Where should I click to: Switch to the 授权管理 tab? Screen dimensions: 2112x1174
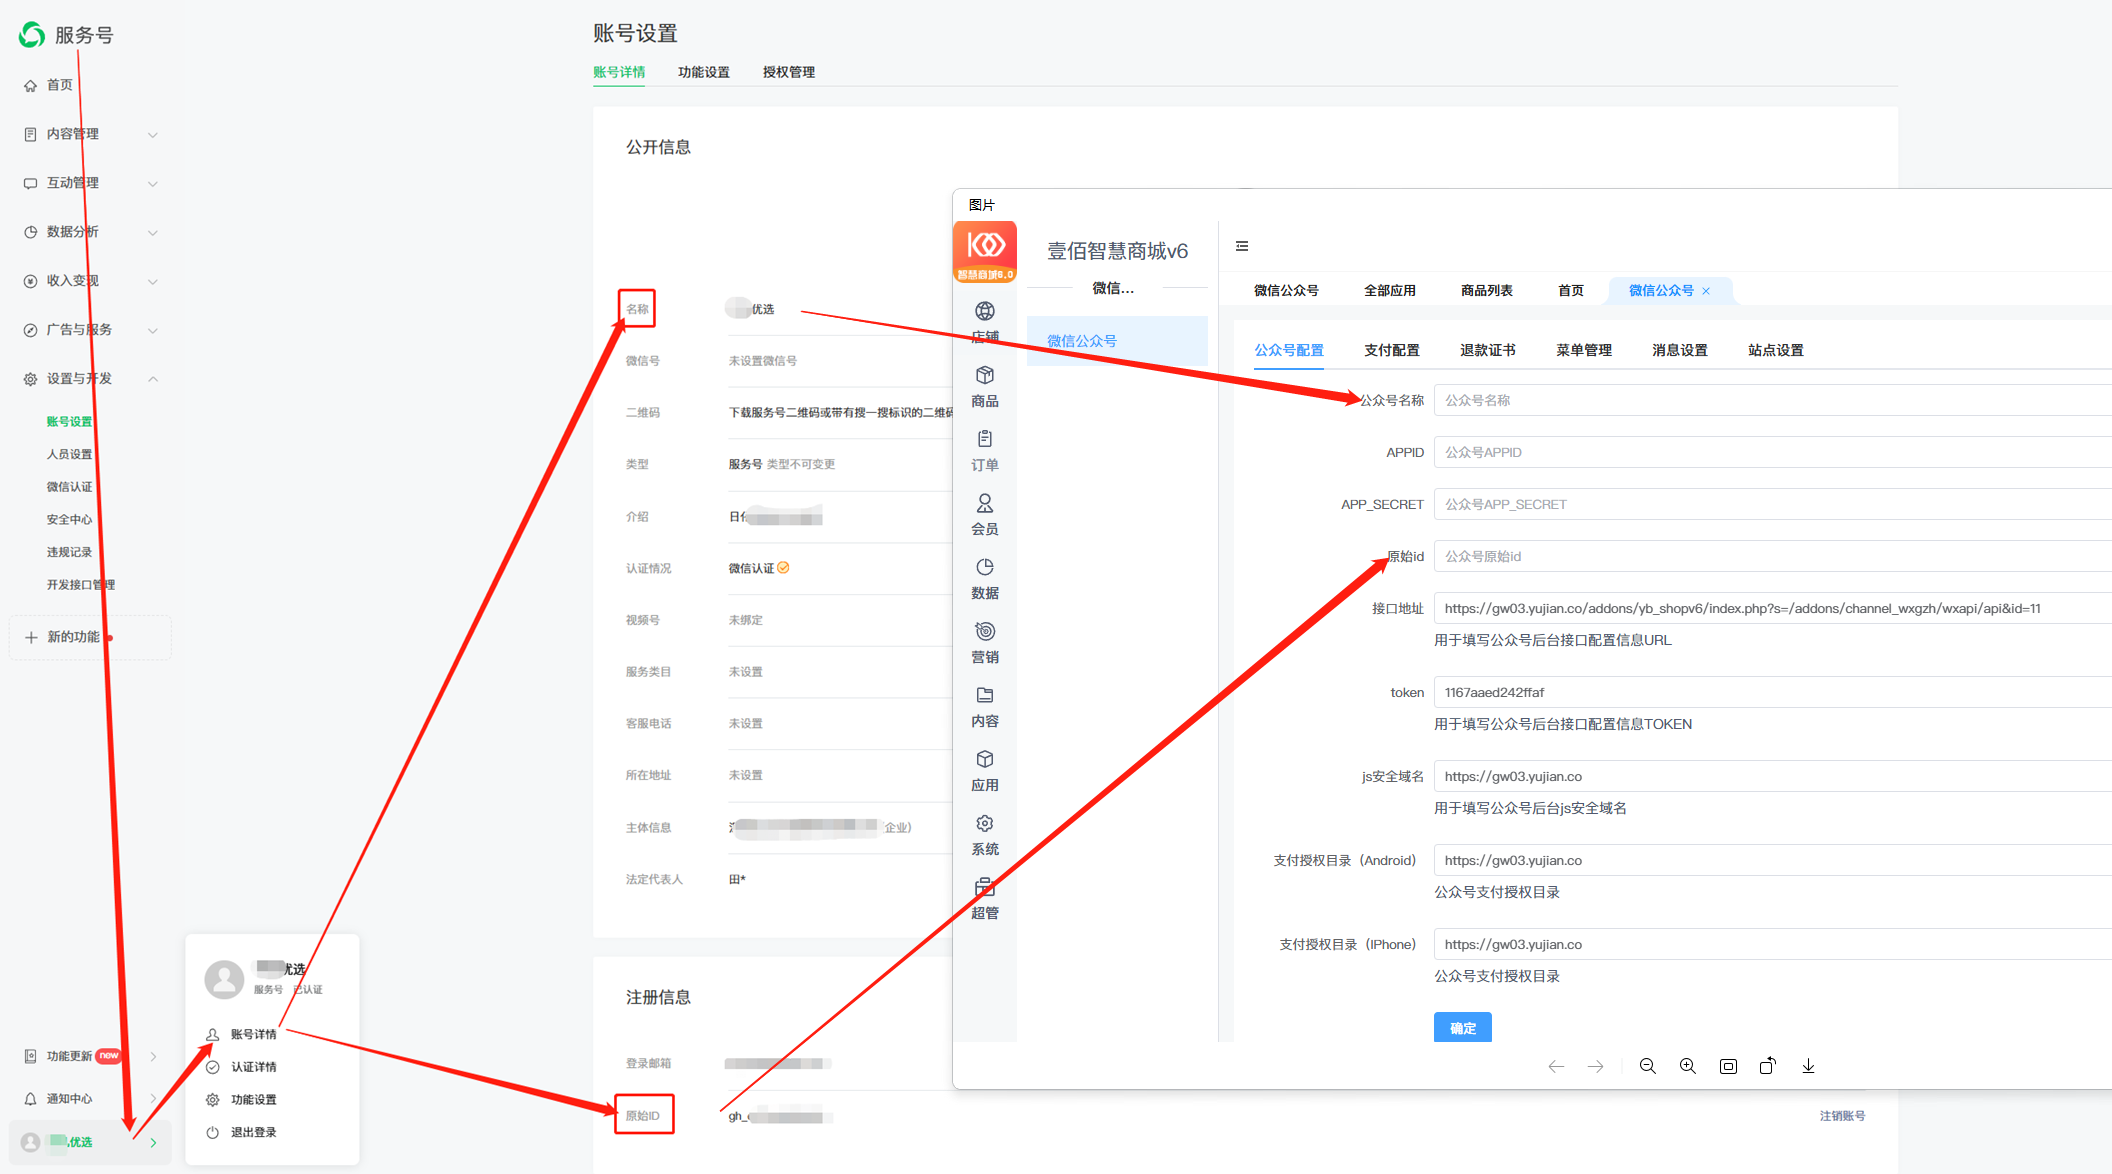pyautogui.click(x=789, y=72)
